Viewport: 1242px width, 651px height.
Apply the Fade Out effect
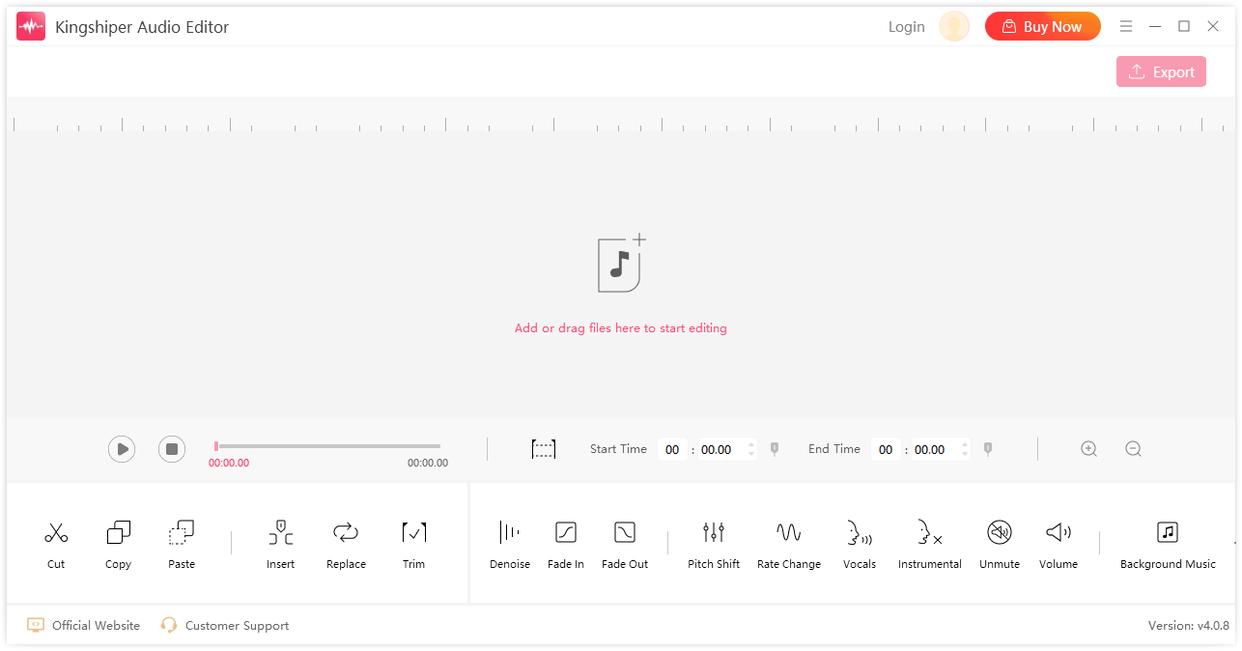(x=624, y=534)
